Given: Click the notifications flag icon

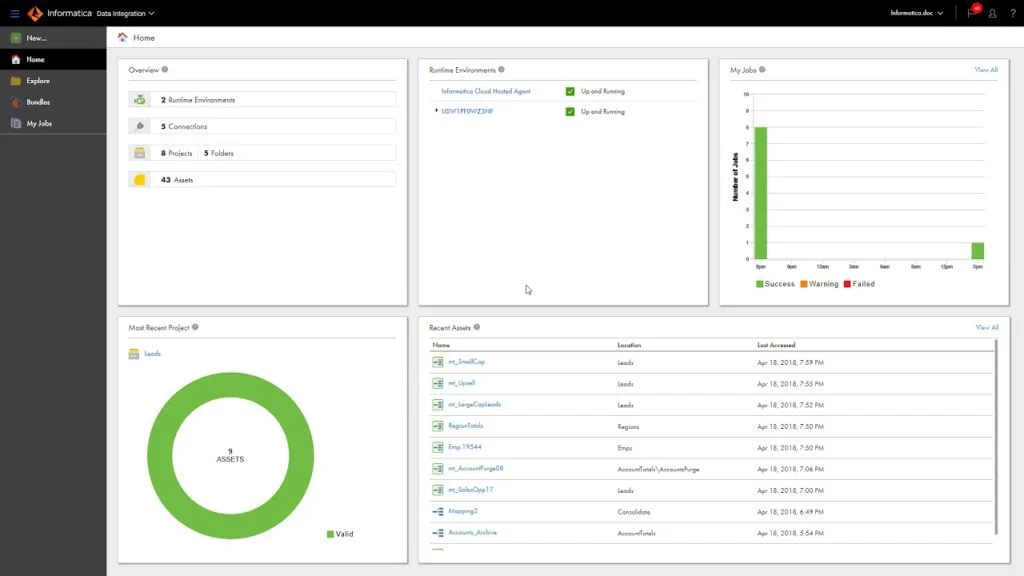Looking at the screenshot, I should click(971, 13).
